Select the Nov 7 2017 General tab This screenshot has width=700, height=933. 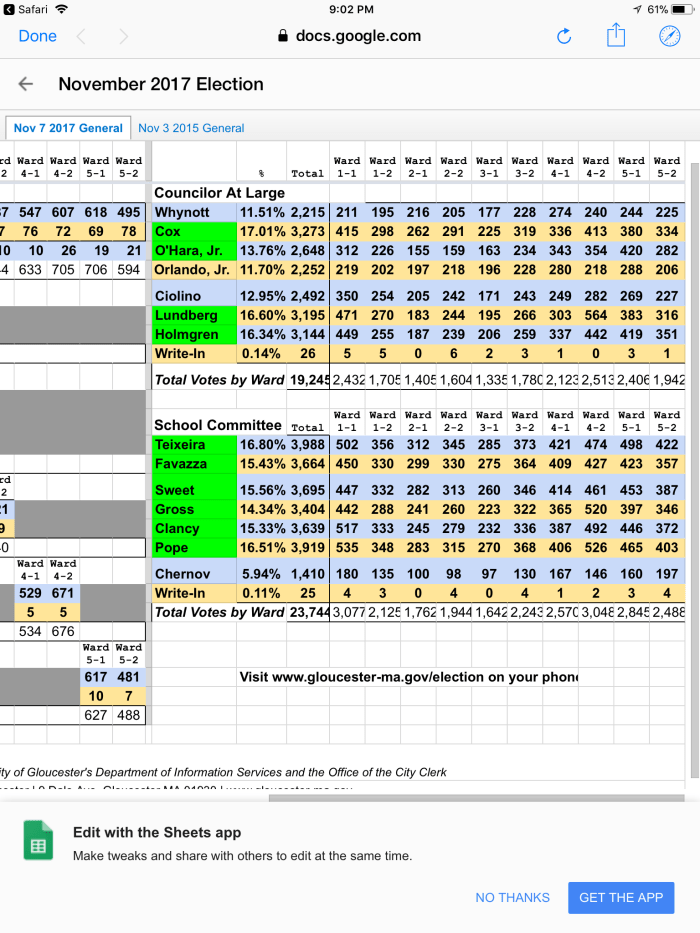(68, 128)
